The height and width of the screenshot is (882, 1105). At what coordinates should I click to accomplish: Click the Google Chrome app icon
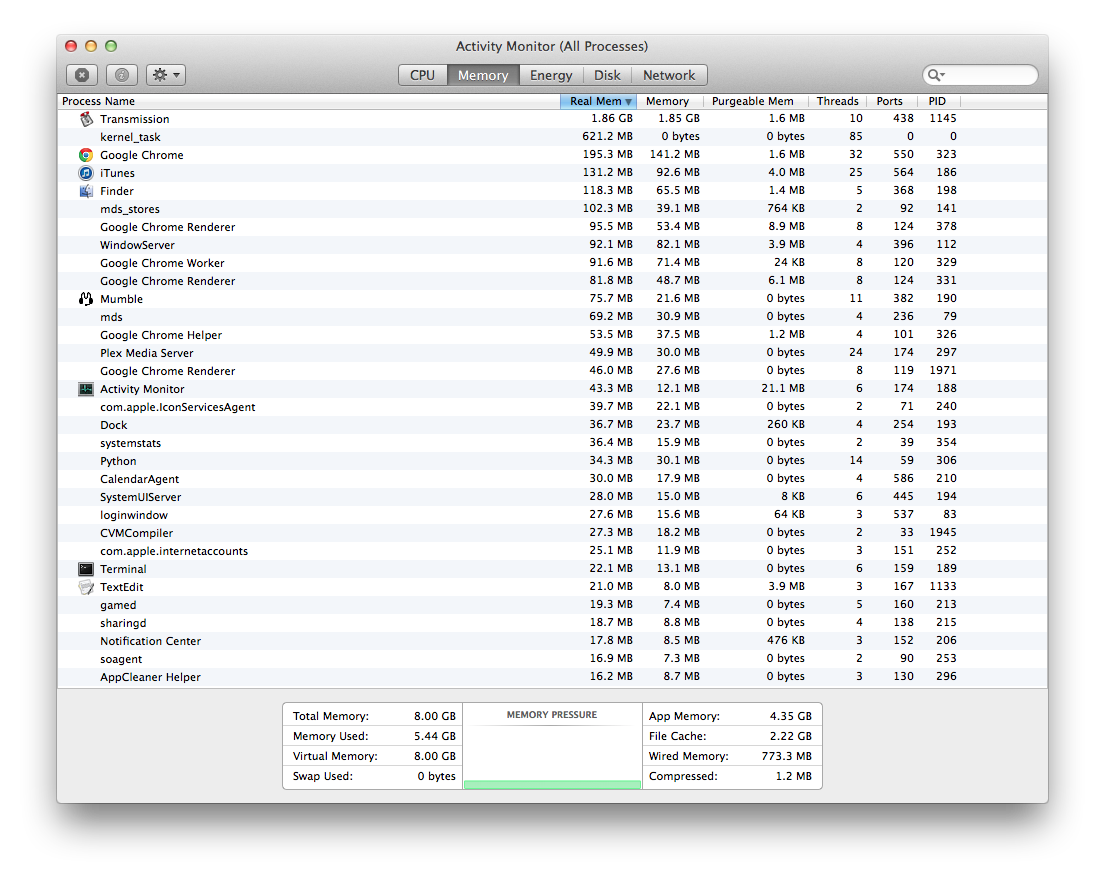coord(86,155)
